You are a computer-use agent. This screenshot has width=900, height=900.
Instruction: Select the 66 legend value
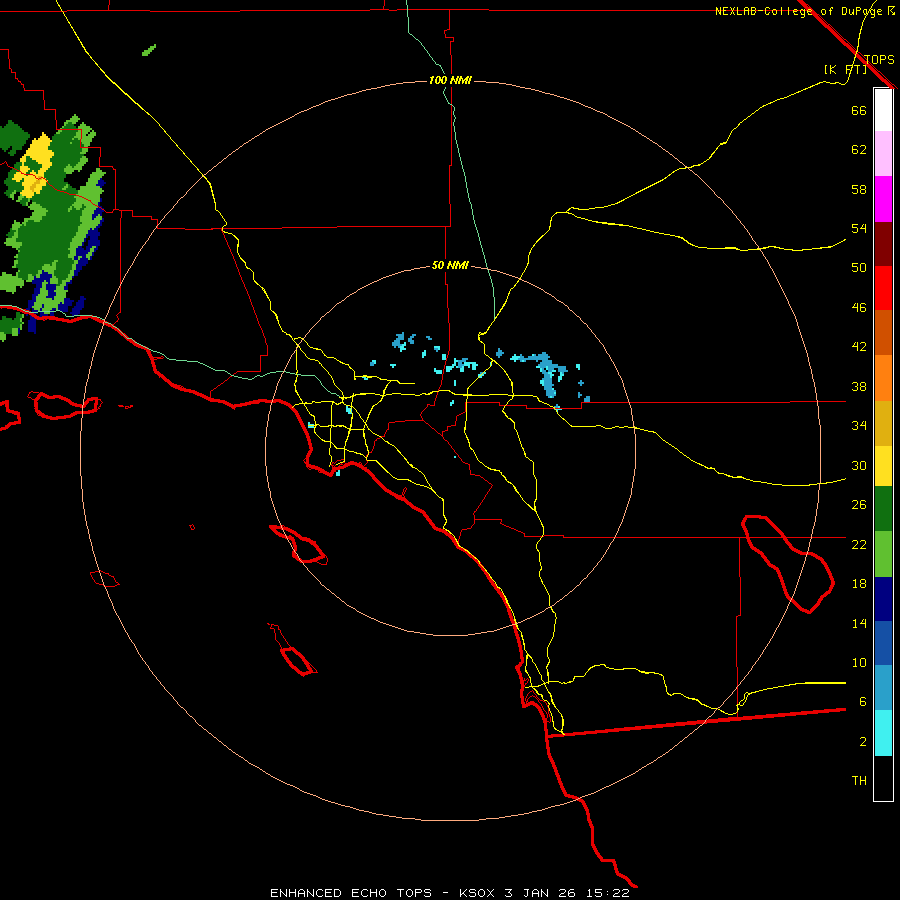(x=859, y=110)
